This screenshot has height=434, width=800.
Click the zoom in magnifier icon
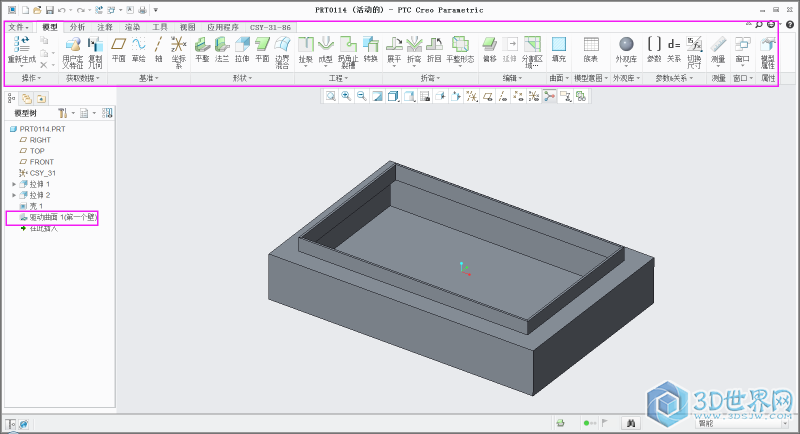pos(346,96)
